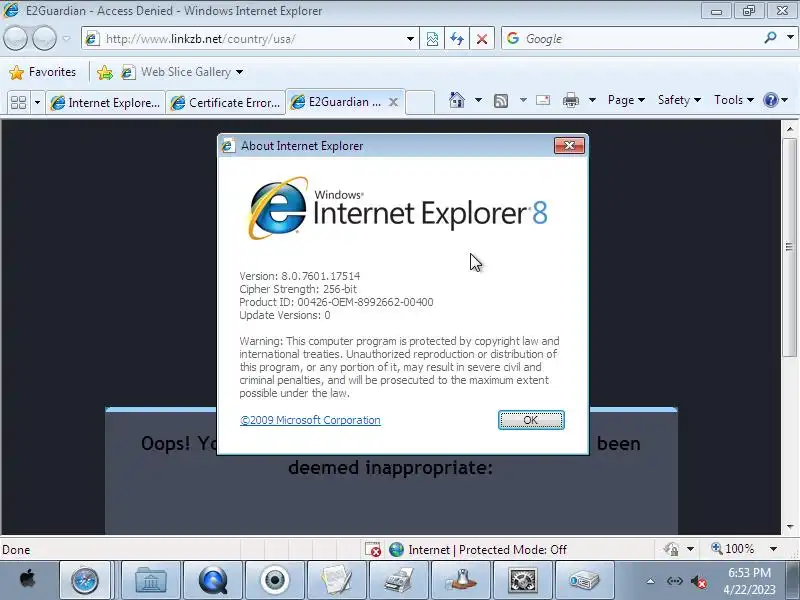Click the Apple logo start button
800x600 pixels.
28,580
